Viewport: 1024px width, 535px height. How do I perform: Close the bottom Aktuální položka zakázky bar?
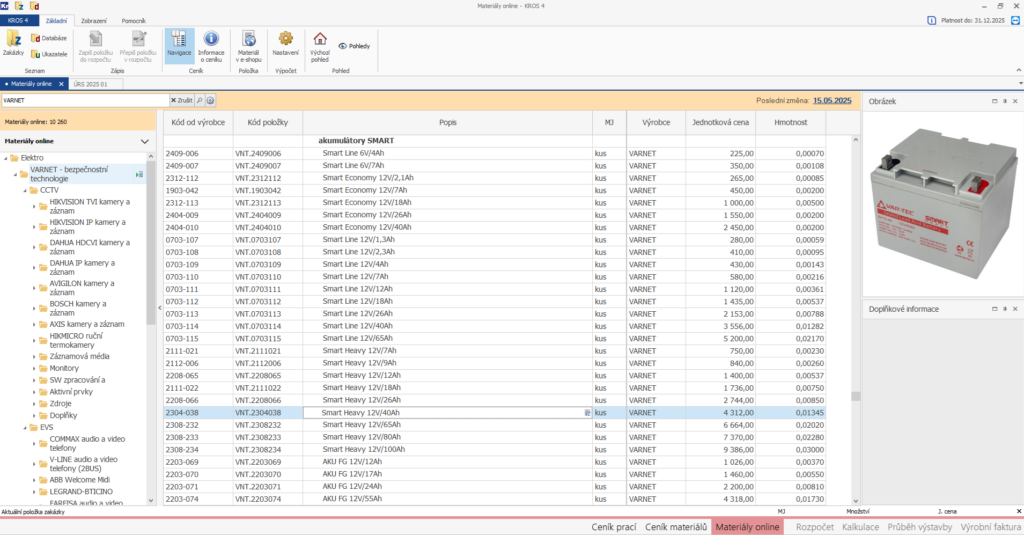pos(1019,511)
